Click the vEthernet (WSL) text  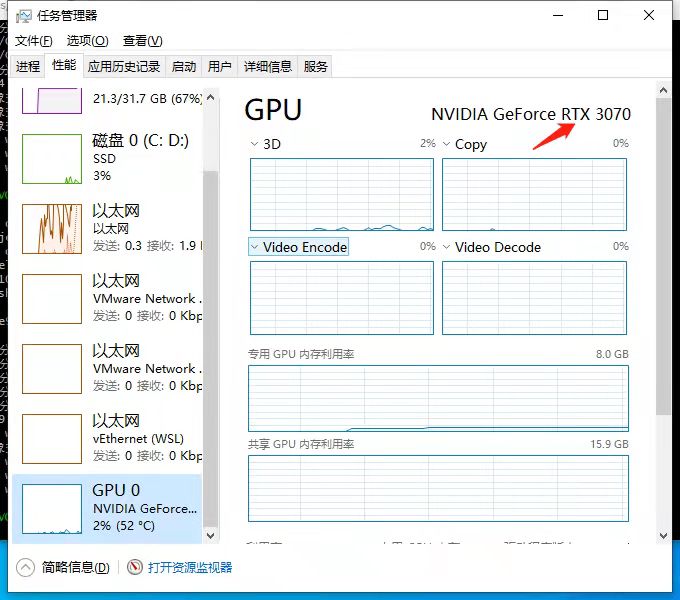tap(138, 439)
